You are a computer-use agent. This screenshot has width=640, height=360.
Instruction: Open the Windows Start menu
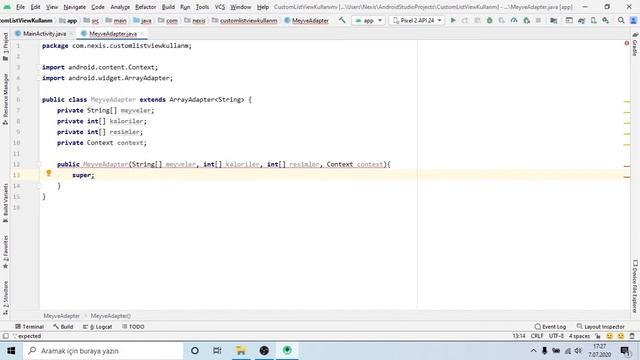[11, 351]
